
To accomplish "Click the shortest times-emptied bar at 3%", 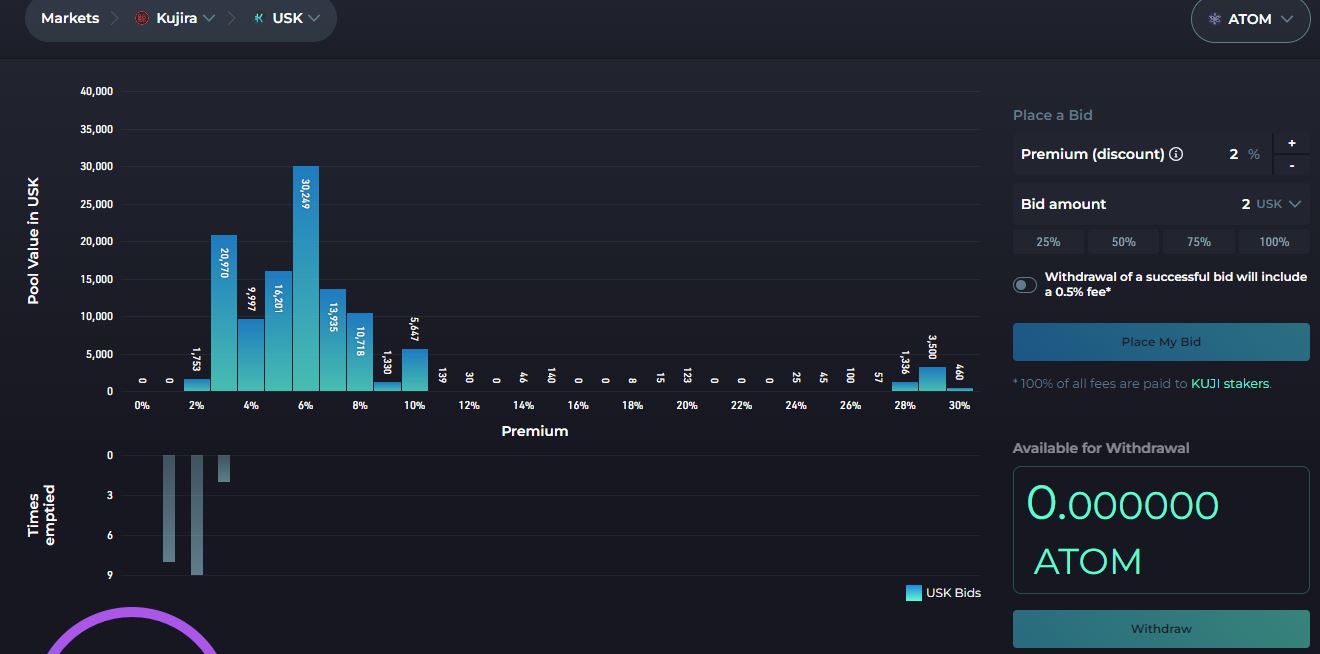I will click(224, 468).
